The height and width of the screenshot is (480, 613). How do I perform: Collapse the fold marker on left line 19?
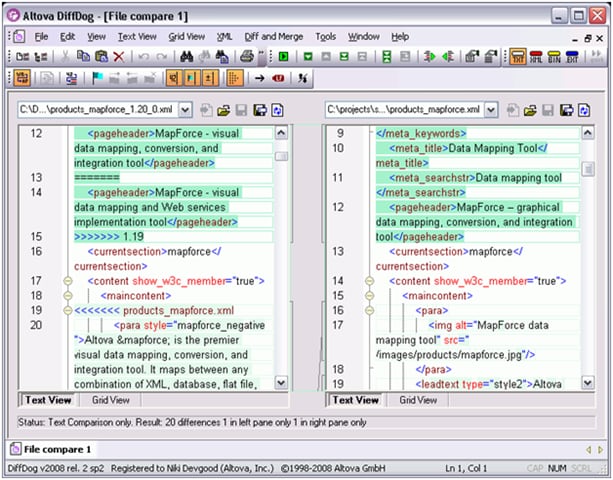coord(68,311)
